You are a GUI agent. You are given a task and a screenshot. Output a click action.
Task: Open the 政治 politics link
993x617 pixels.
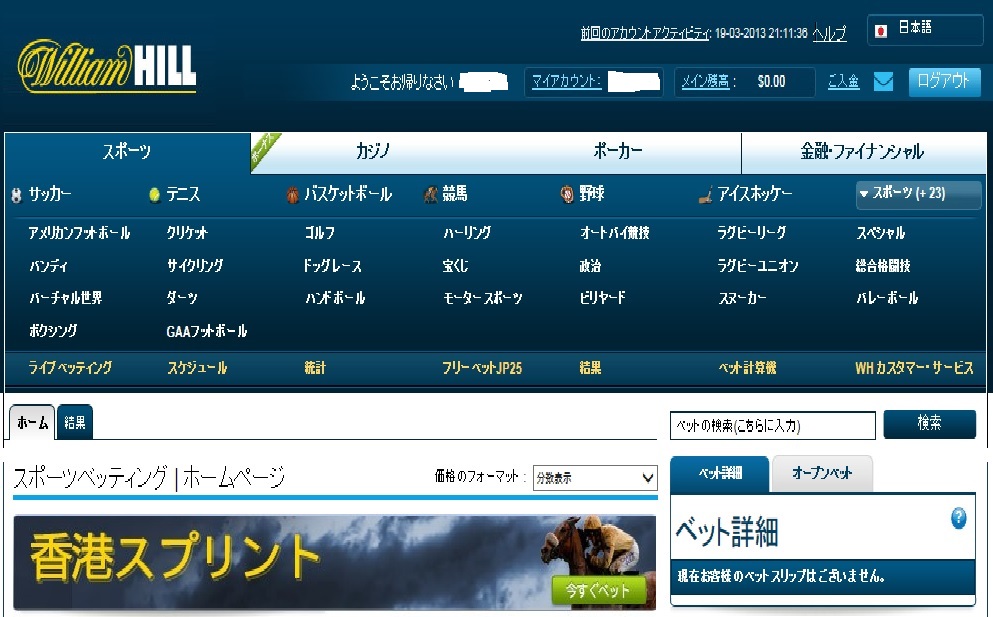pyautogui.click(x=590, y=266)
